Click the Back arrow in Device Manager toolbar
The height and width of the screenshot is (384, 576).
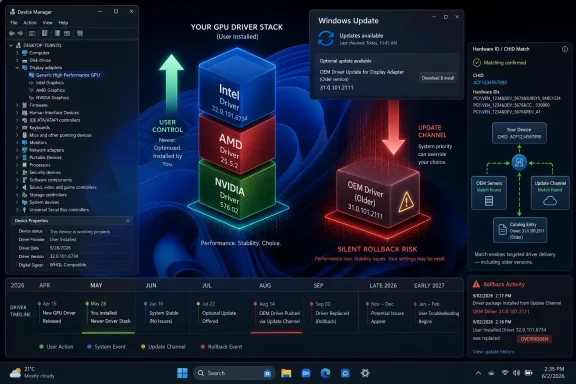tap(12, 33)
